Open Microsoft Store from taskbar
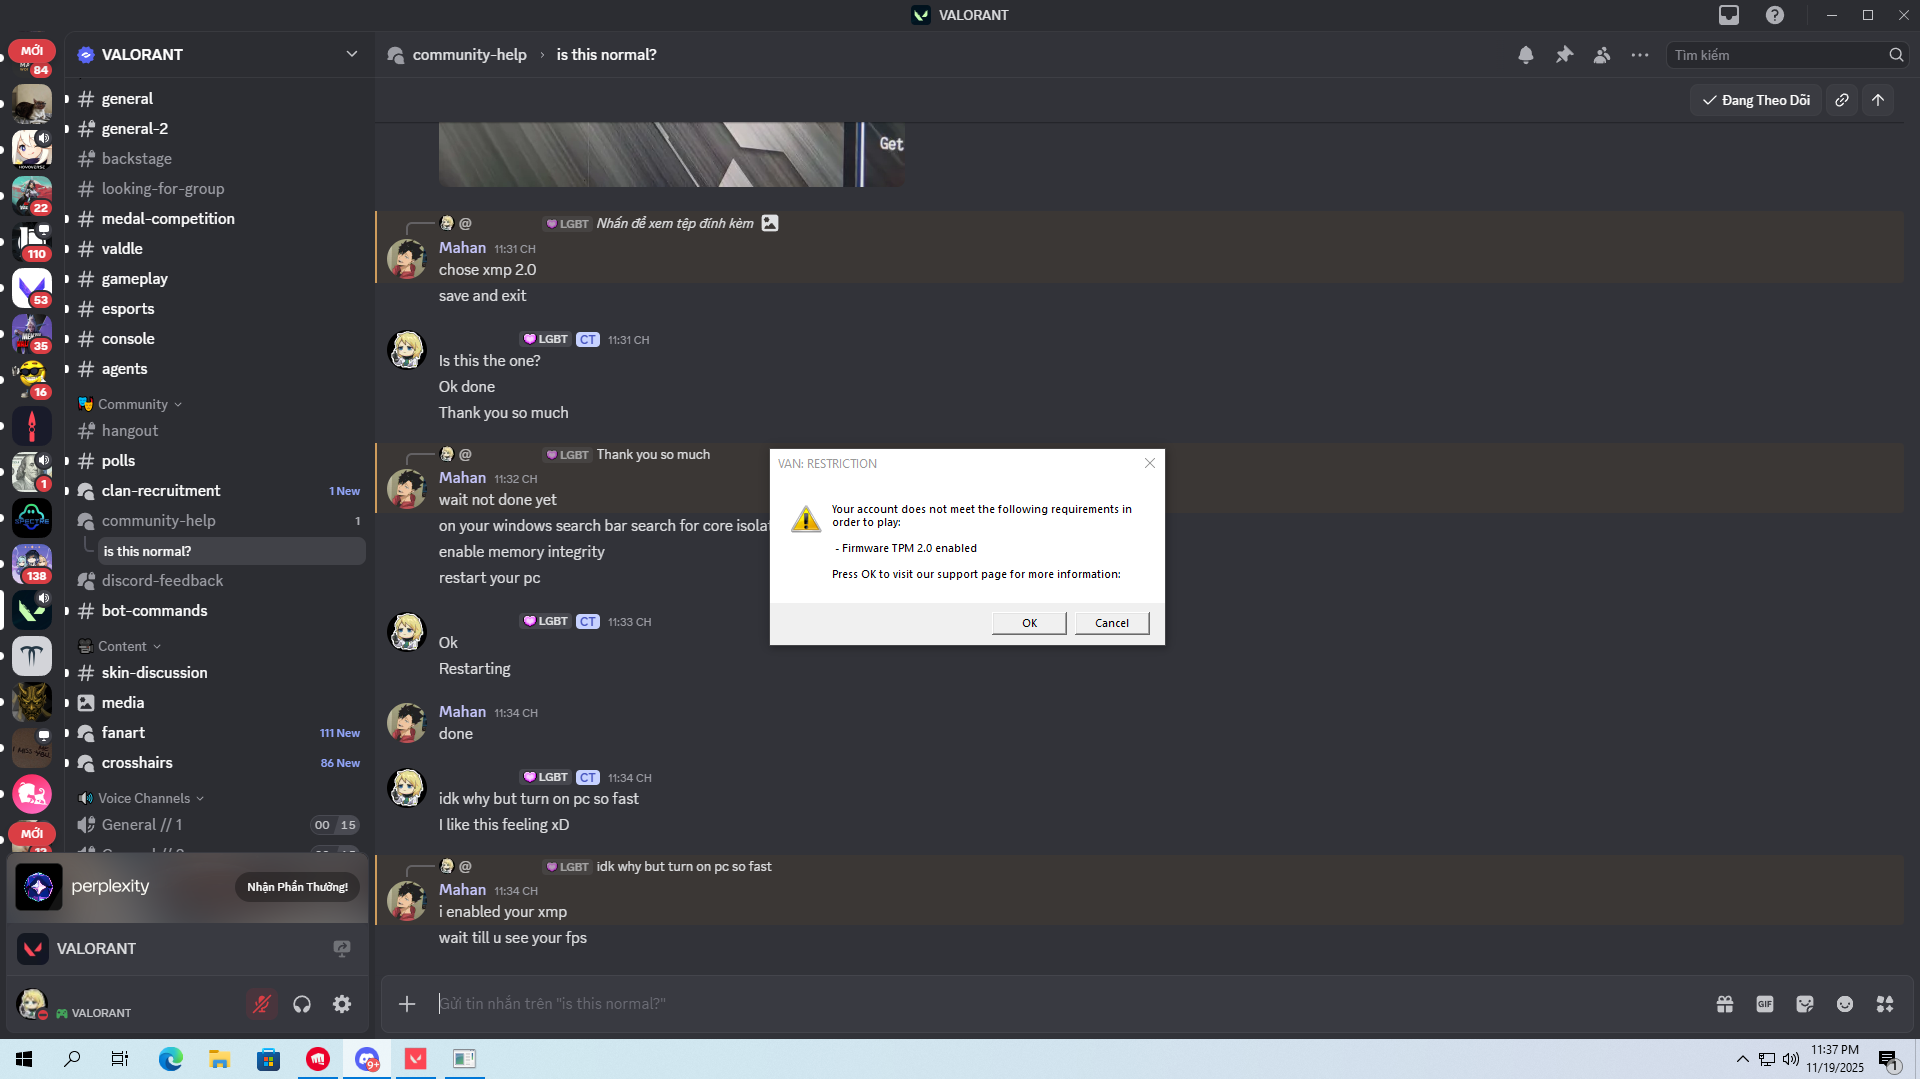The image size is (1920, 1079). click(x=269, y=1059)
